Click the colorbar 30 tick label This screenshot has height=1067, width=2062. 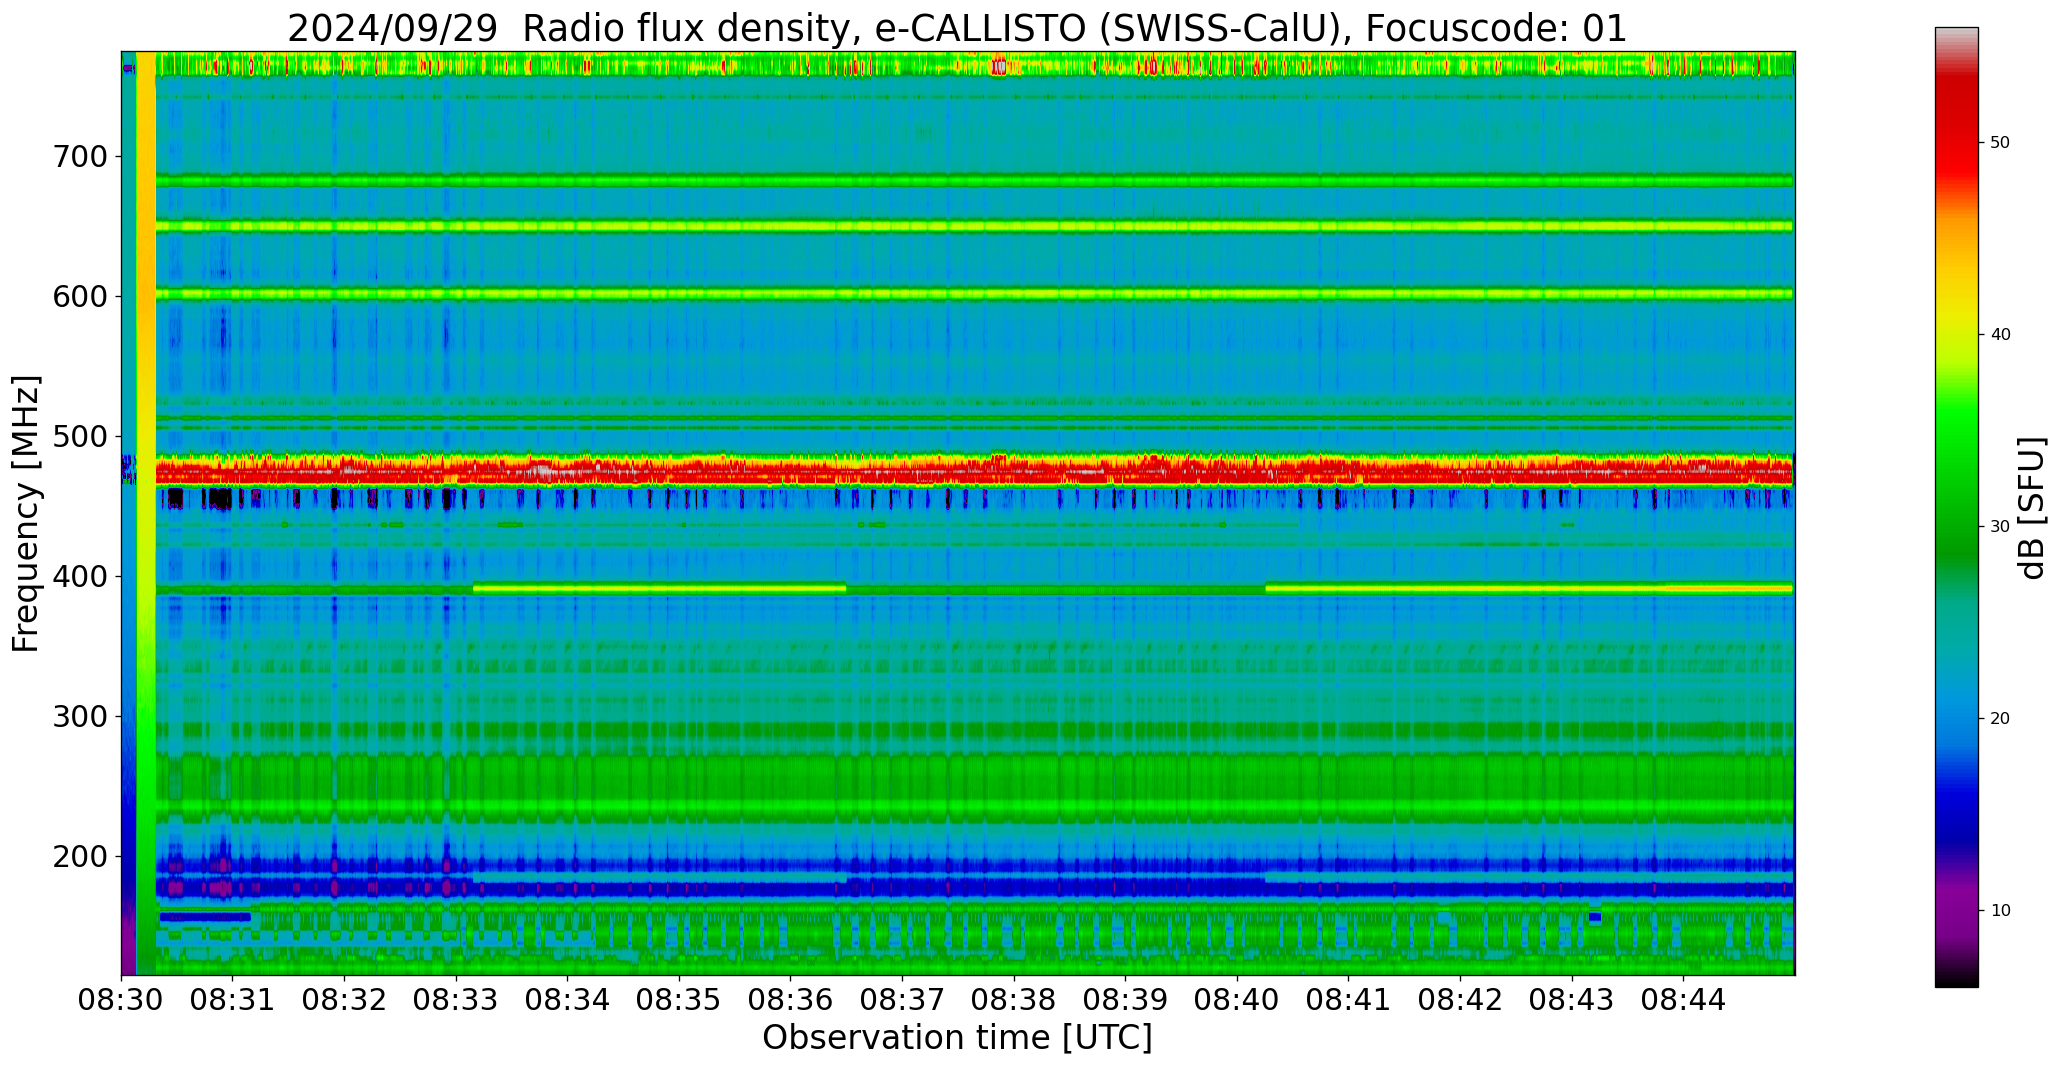tap(2000, 527)
